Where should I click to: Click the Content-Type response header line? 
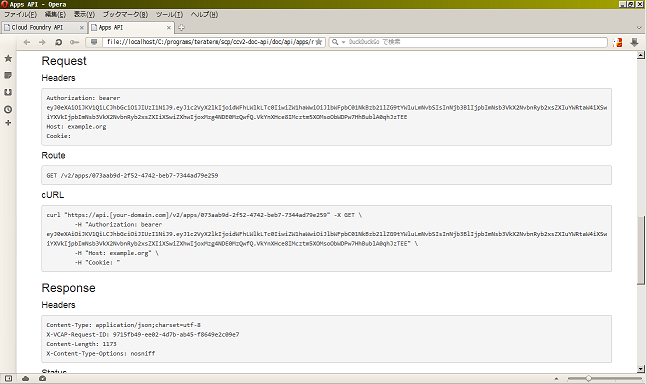(x=123, y=325)
